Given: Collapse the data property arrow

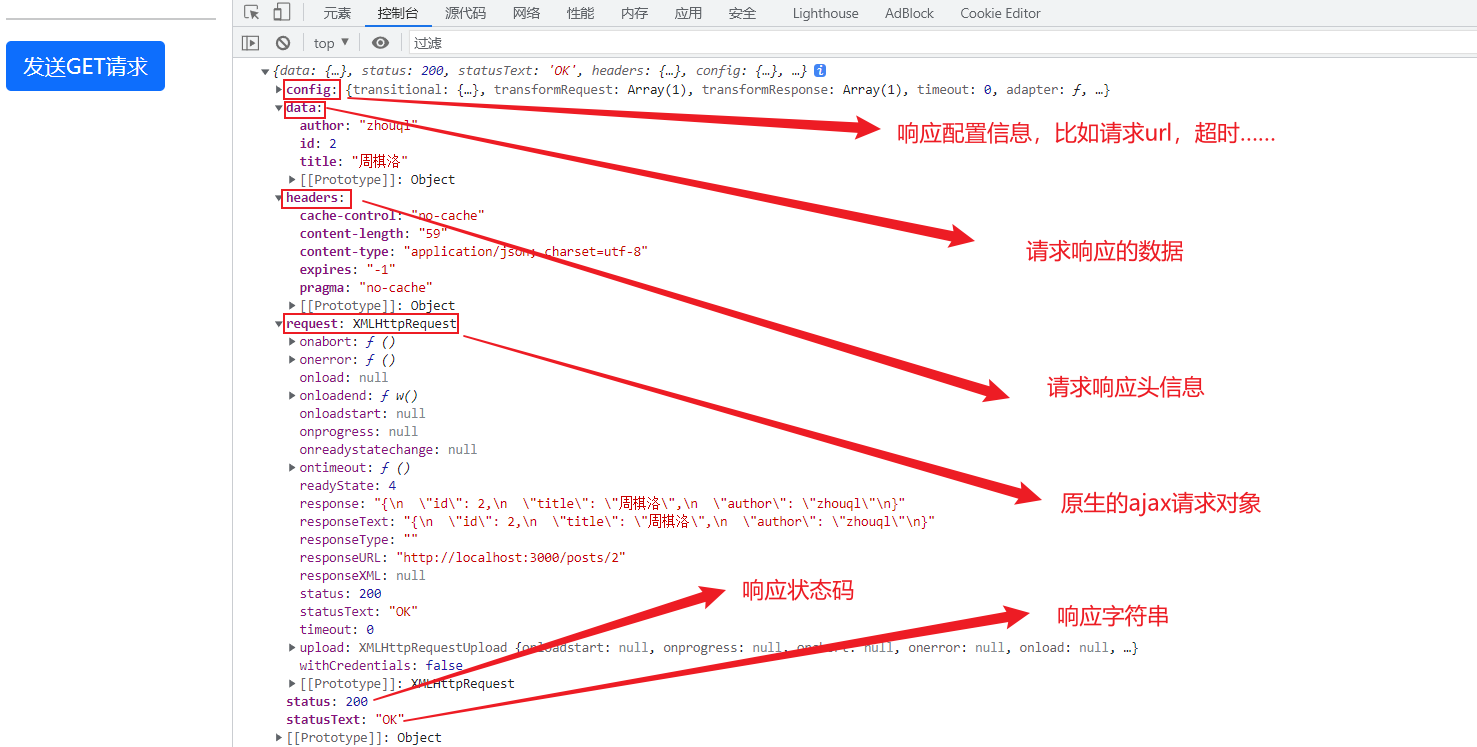Looking at the screenshot, I should click(x=279, y=108).
